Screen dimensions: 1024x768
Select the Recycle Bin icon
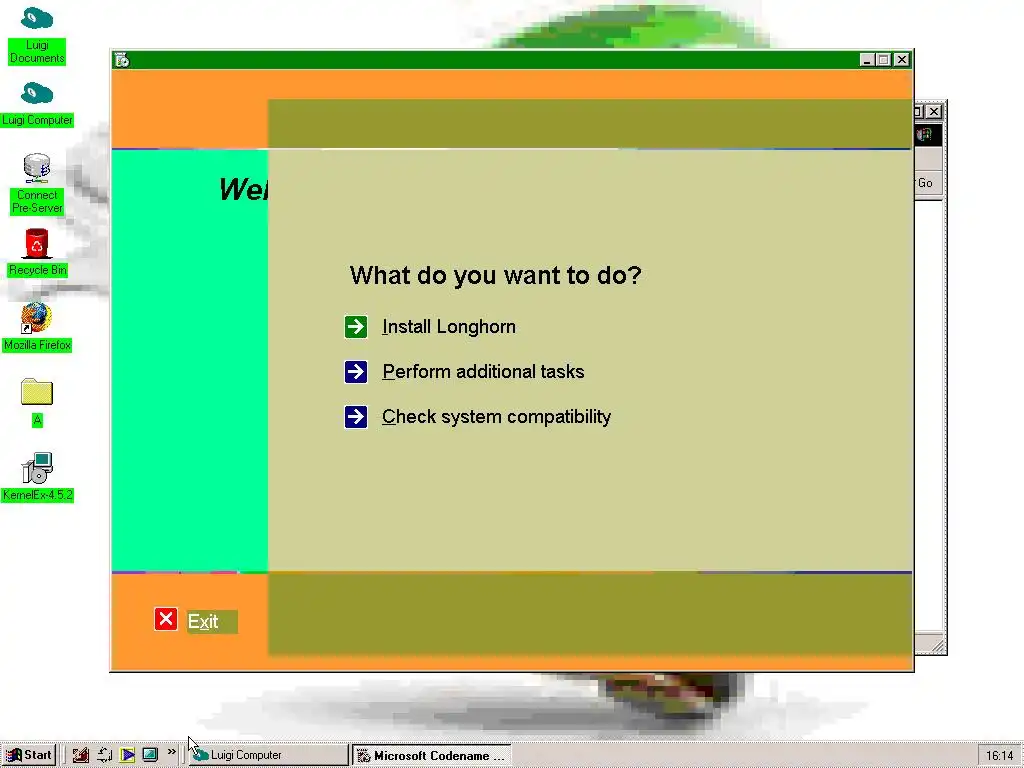pyautogui.click(x=37, y=253)
